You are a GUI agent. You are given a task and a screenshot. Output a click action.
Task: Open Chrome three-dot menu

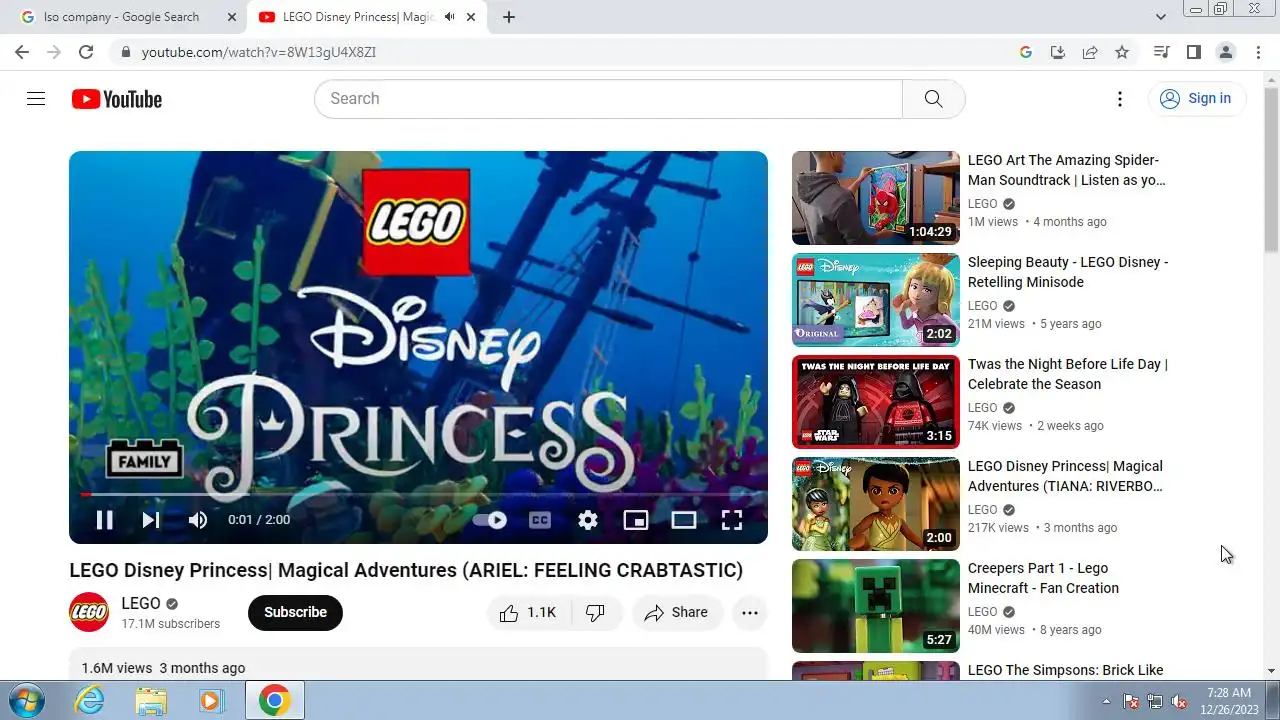[1259, 52]
